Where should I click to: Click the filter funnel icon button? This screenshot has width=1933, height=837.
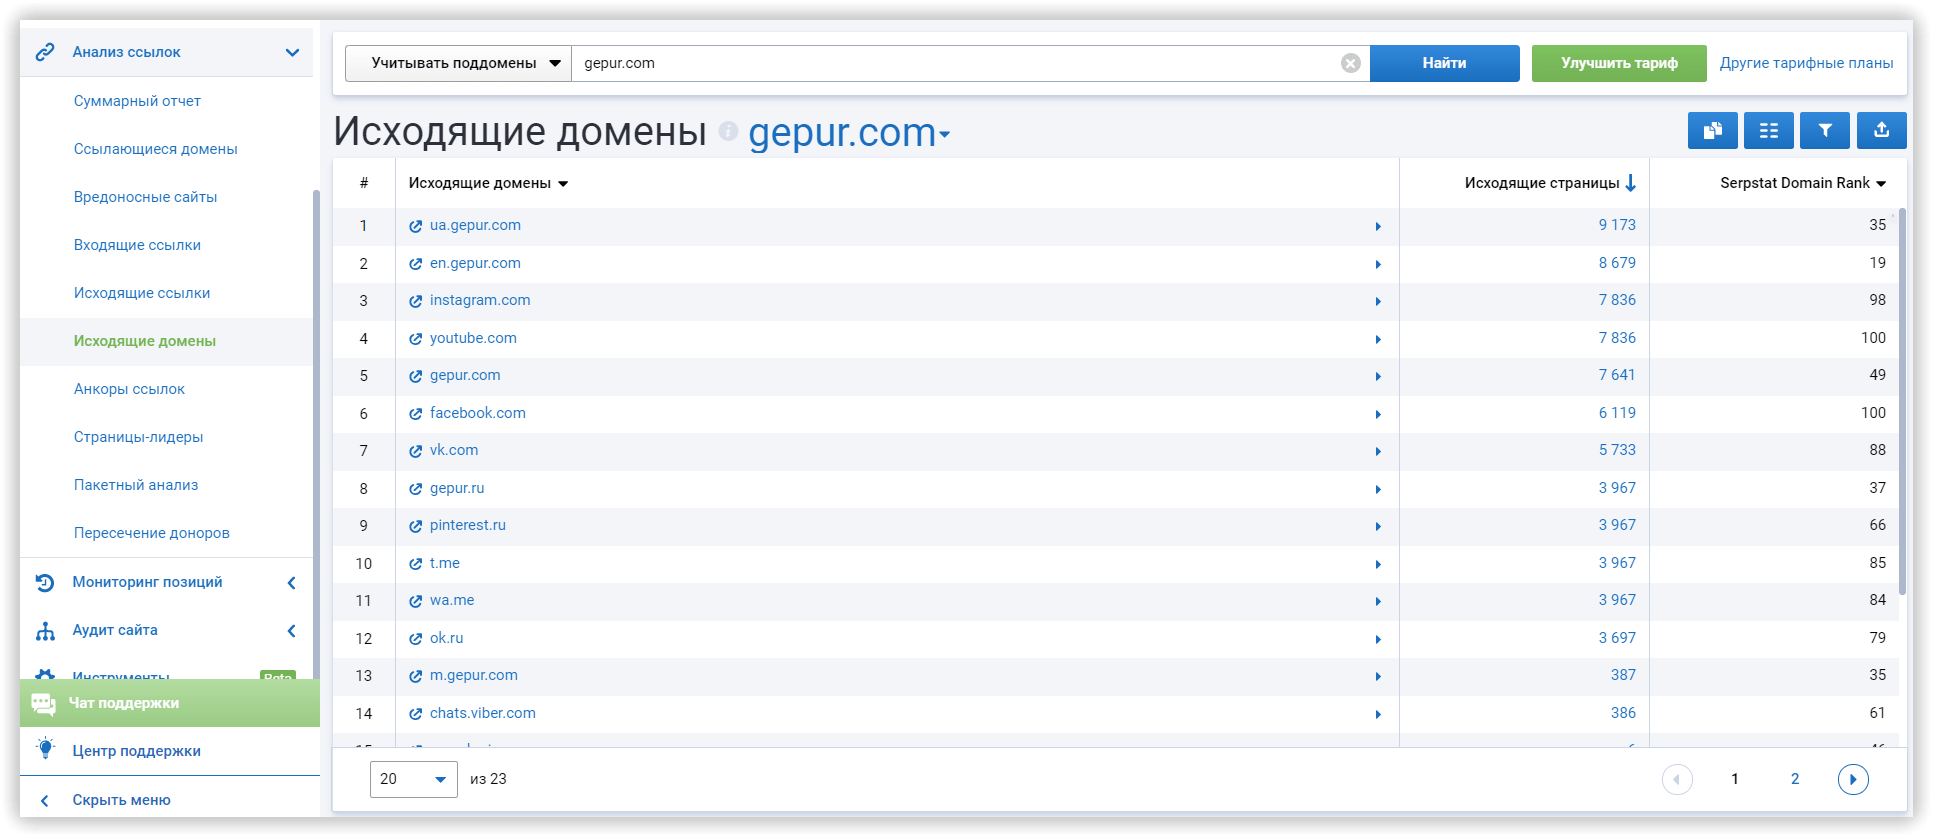tap(1824, 130)
